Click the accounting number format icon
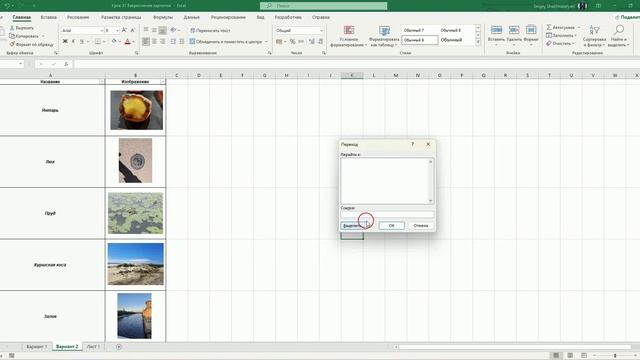This screenshot has width=640, height=360. [279, 41]
